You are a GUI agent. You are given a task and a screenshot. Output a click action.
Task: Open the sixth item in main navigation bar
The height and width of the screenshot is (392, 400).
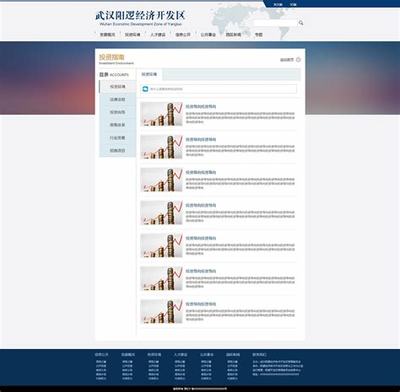(x=233, y=34)
